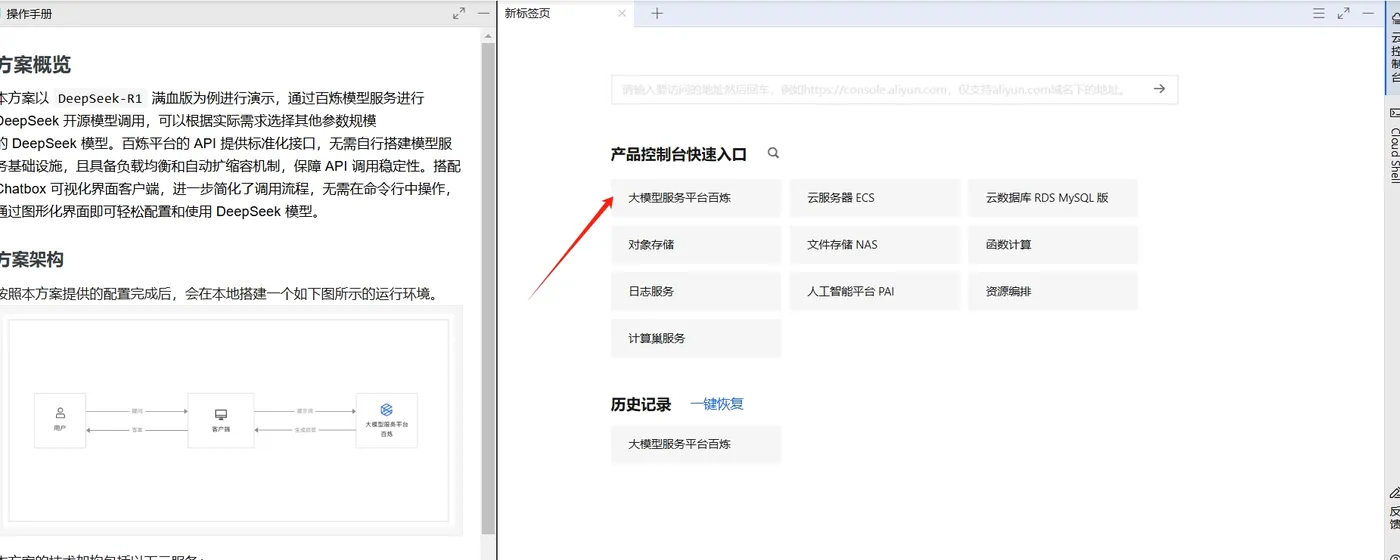Open 计算巢服务 console shortcut
The height and width of the screenshot is (560, 1400).
(696, 338)
